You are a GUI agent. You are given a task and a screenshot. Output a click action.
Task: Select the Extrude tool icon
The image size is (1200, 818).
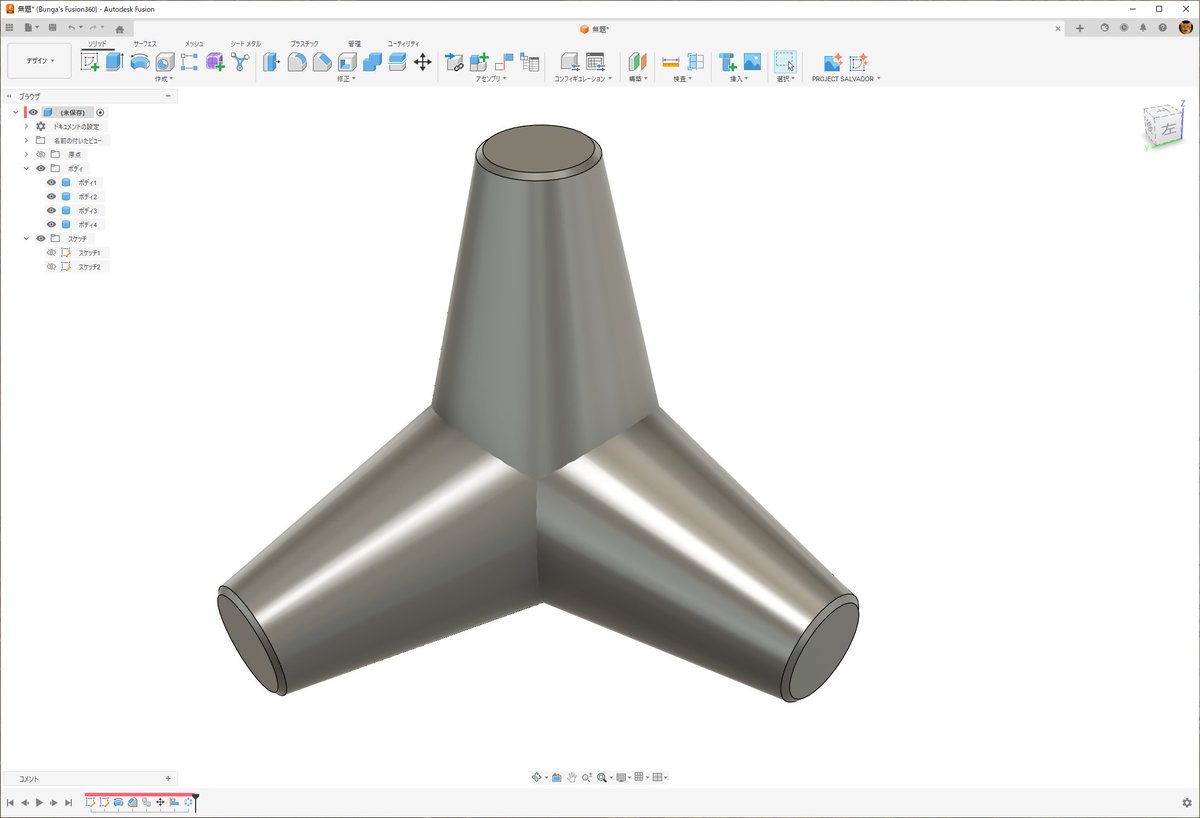tap(114, 61)
